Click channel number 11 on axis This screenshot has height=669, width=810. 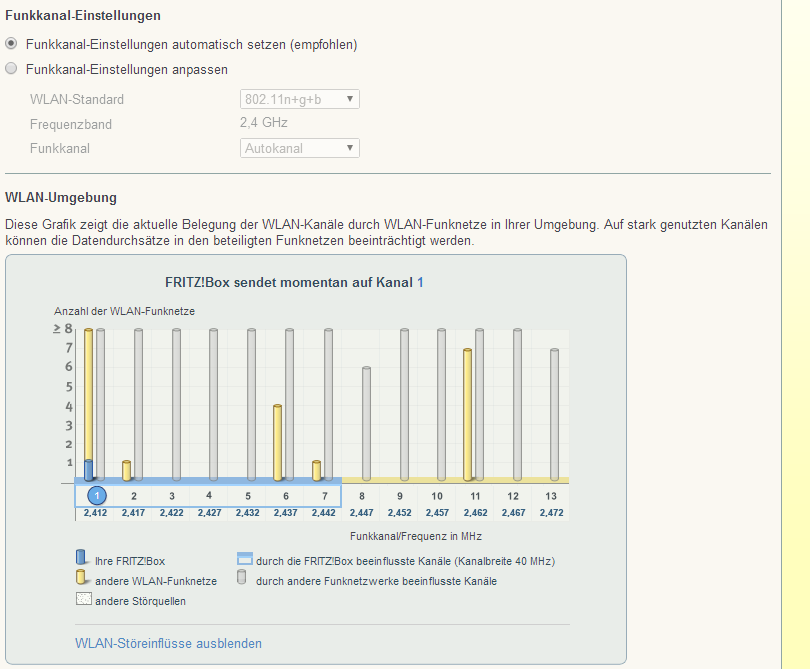click(x=475, y=496)
